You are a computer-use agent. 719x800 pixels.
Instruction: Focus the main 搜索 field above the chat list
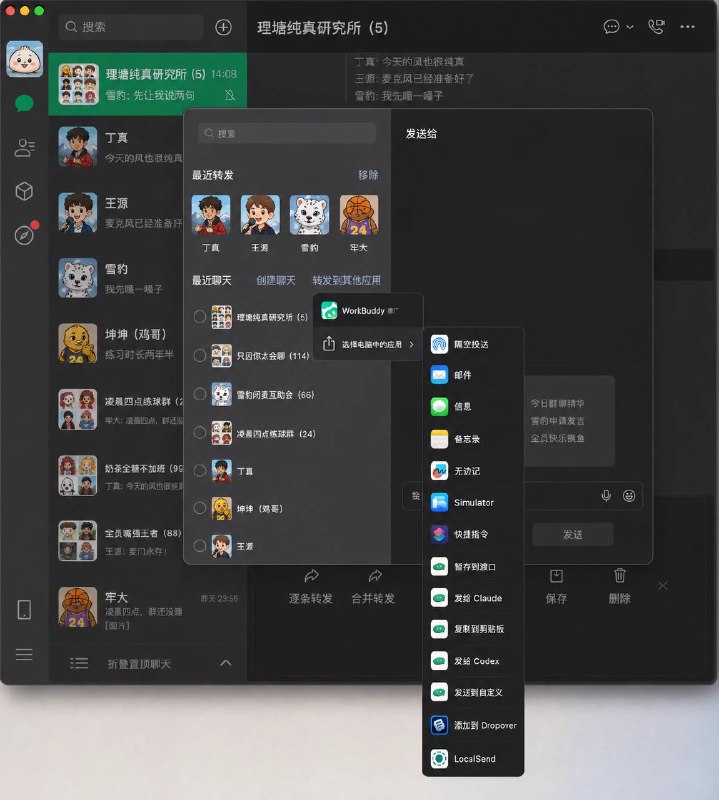[x=132, y=27]
